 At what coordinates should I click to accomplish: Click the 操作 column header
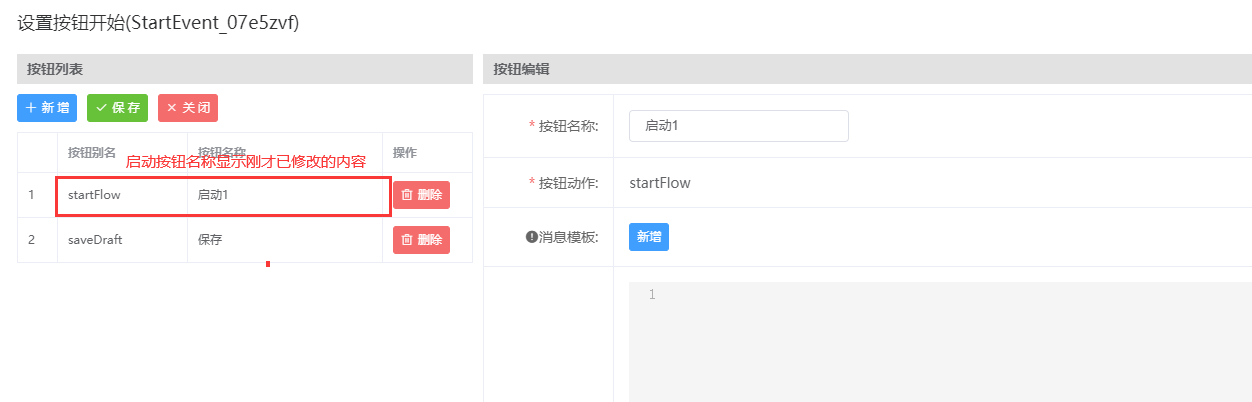point(405,153)
